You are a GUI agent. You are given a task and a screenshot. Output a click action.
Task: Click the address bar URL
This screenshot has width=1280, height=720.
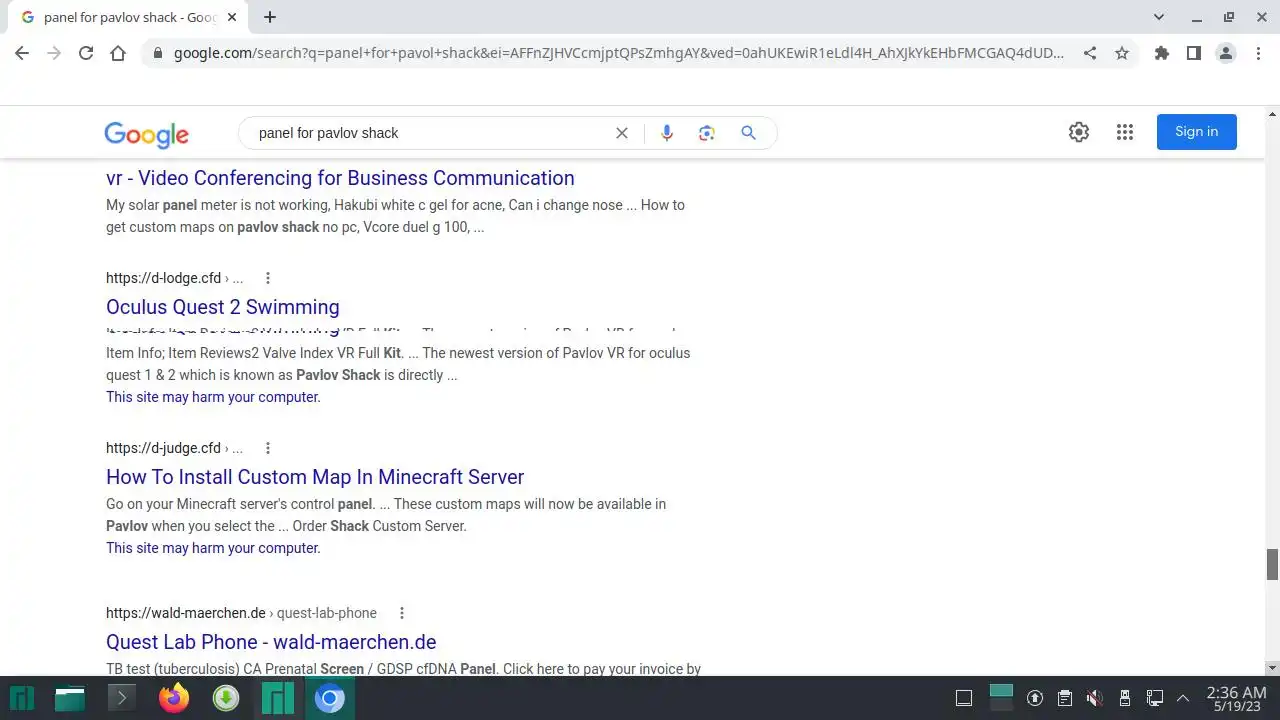pos(618,53)
